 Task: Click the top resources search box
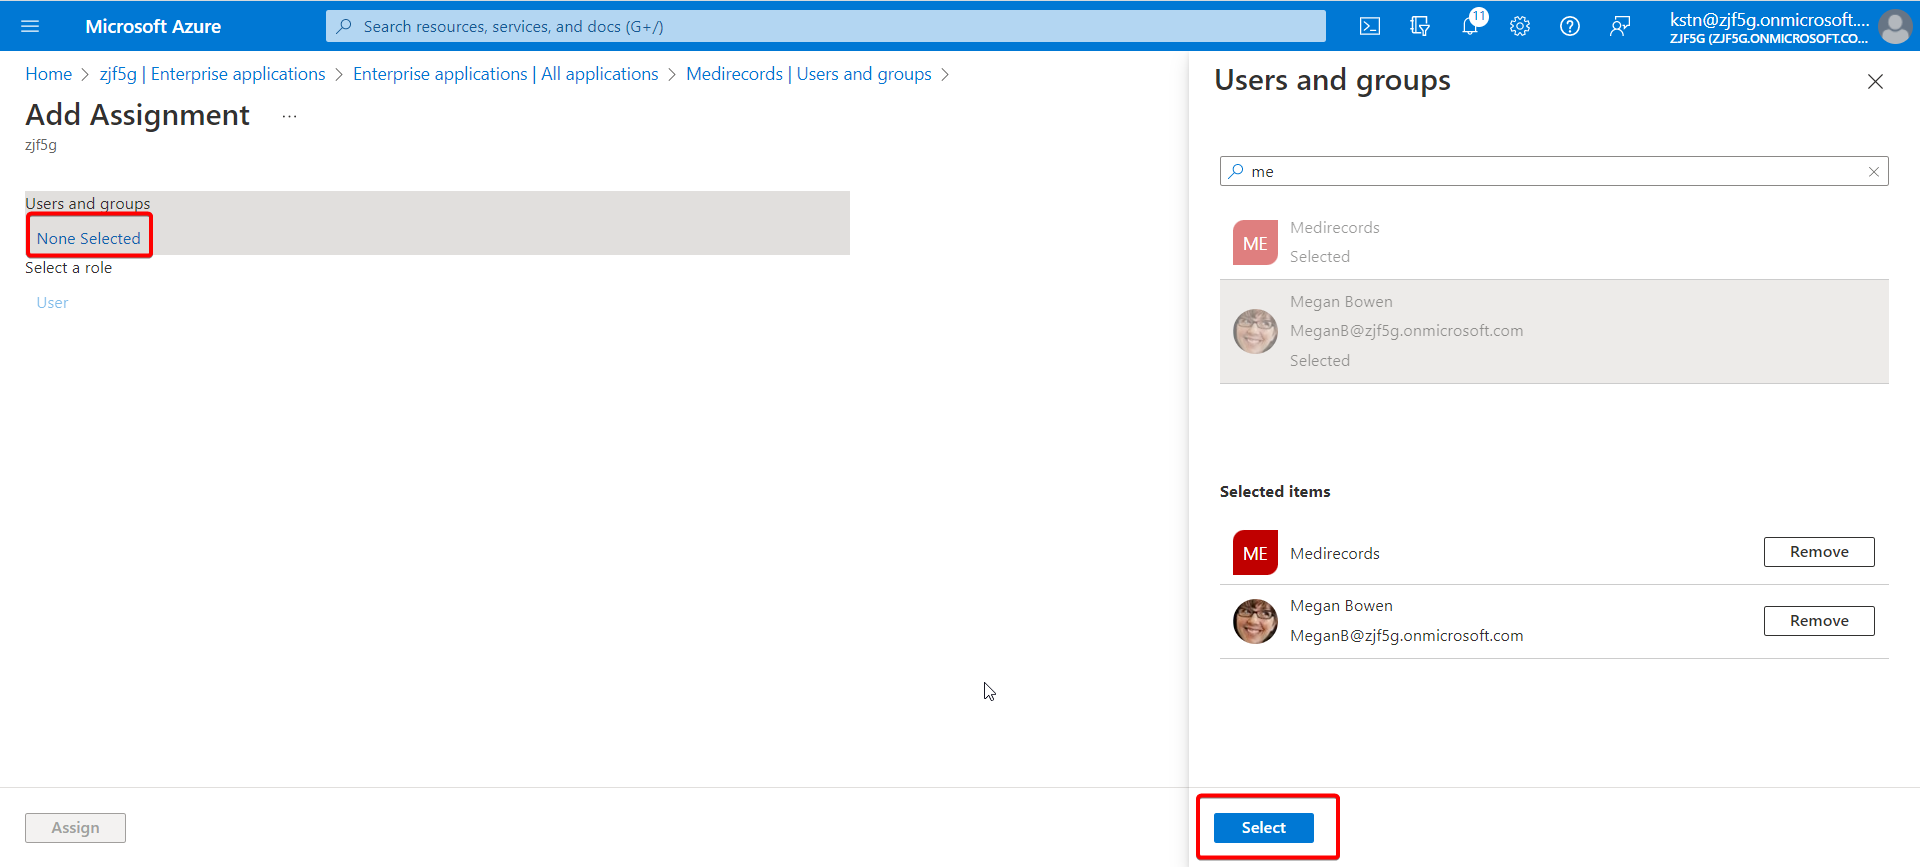click(x=826, y=26)
